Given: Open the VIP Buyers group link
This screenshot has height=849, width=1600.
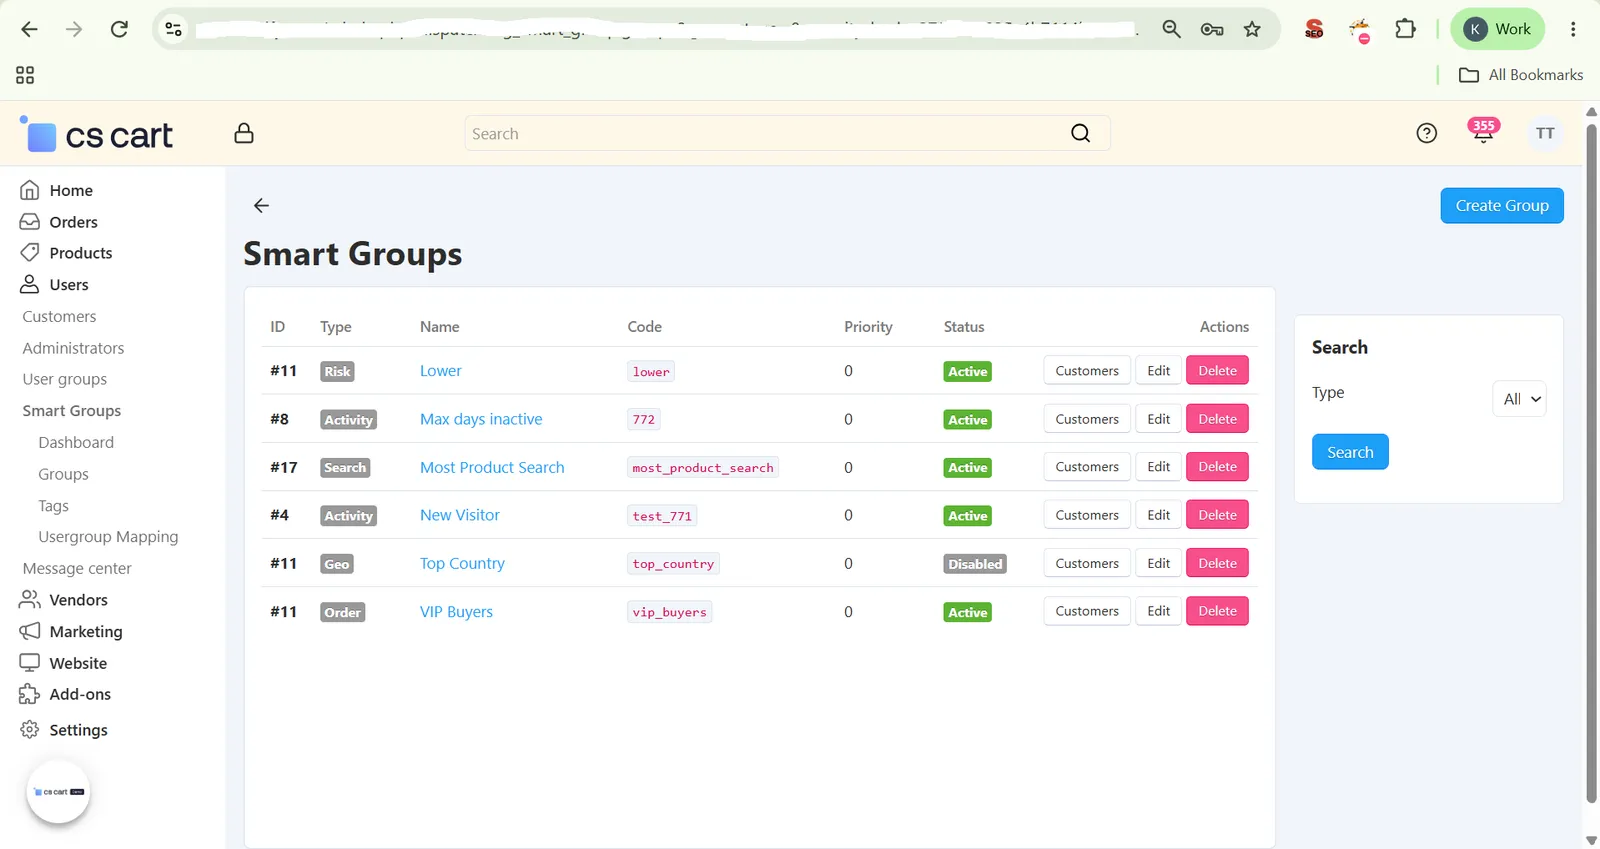Looking at the screenshot, I should tap(456, 612).
